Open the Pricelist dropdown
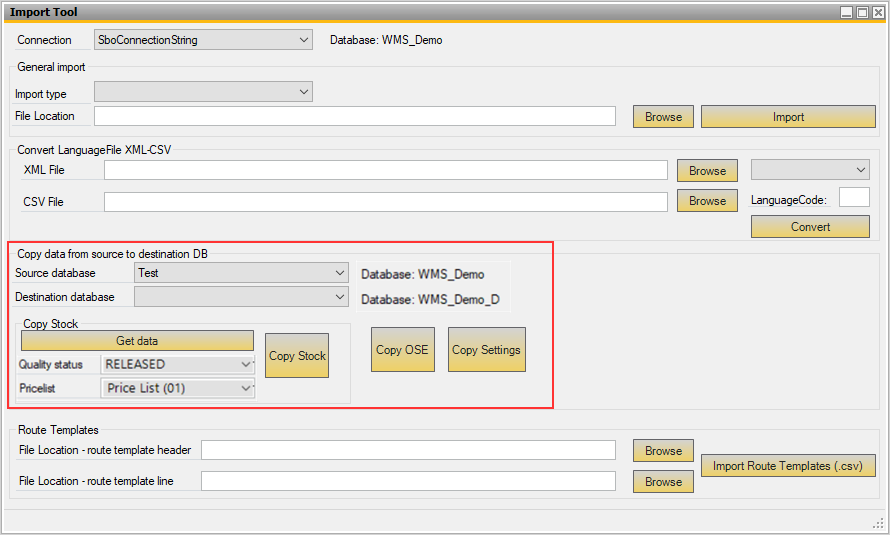Screen dimensions: 890x535 178,388
